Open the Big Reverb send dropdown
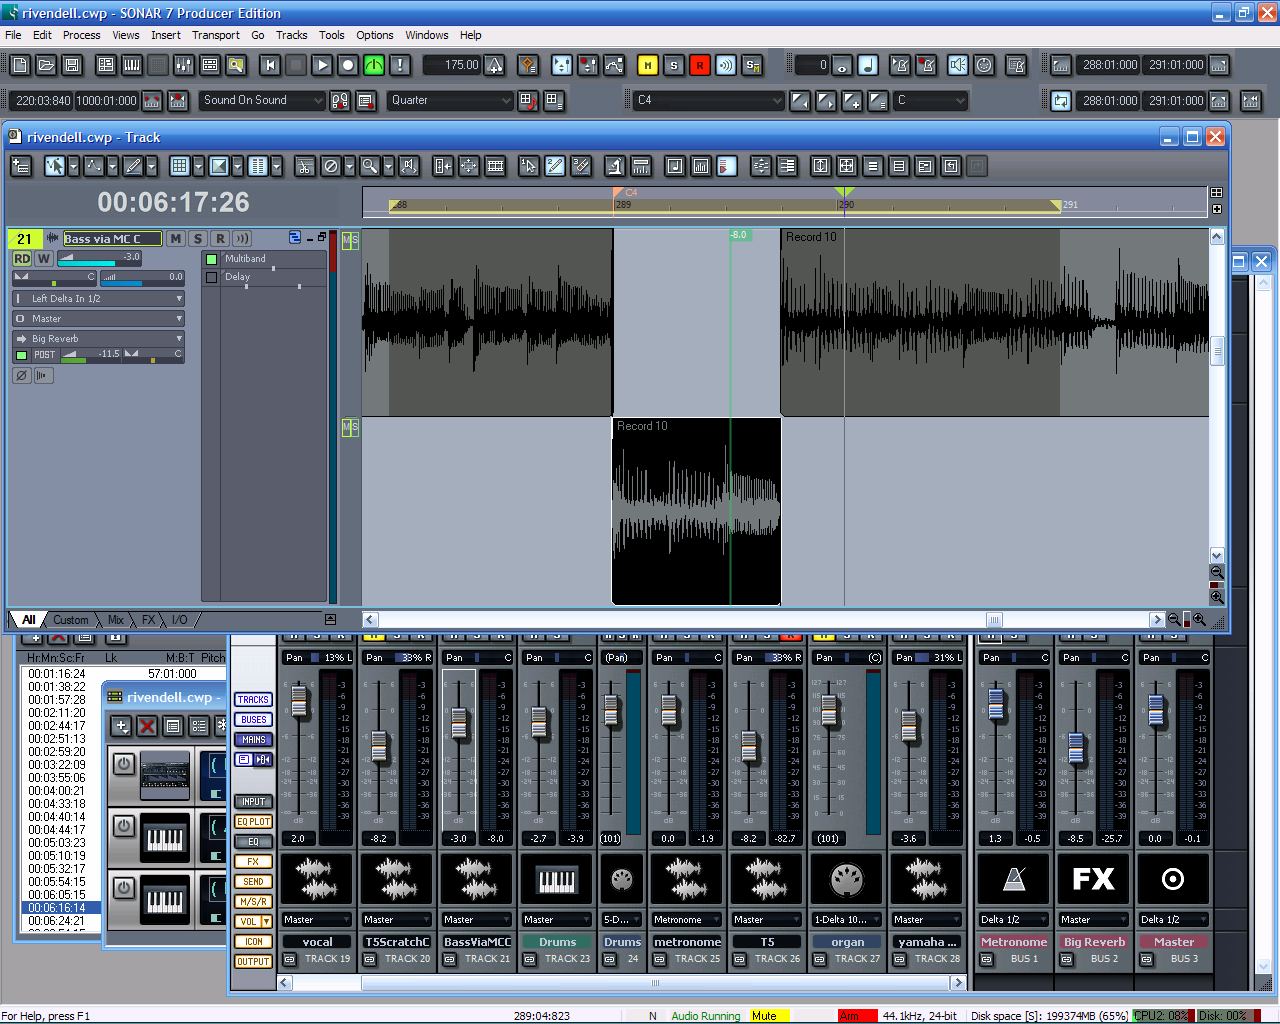 [x=99, y=339]
